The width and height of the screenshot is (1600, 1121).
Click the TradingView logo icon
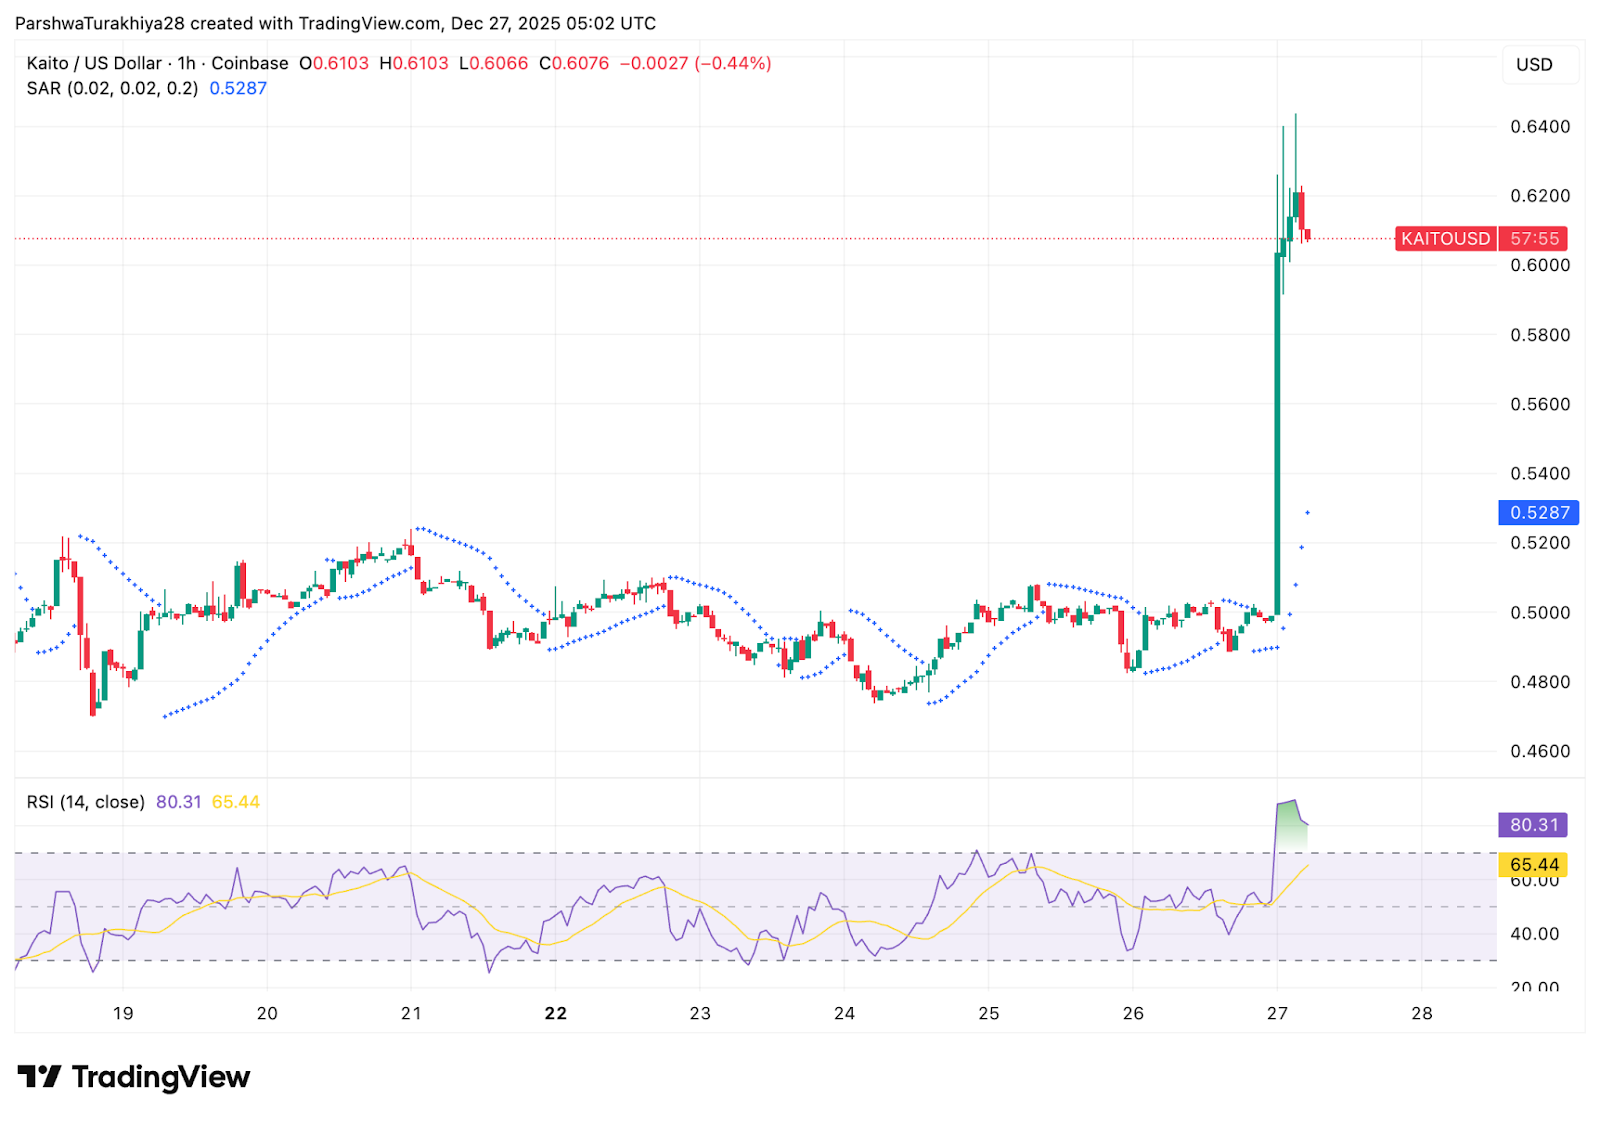coord(40,1077)
